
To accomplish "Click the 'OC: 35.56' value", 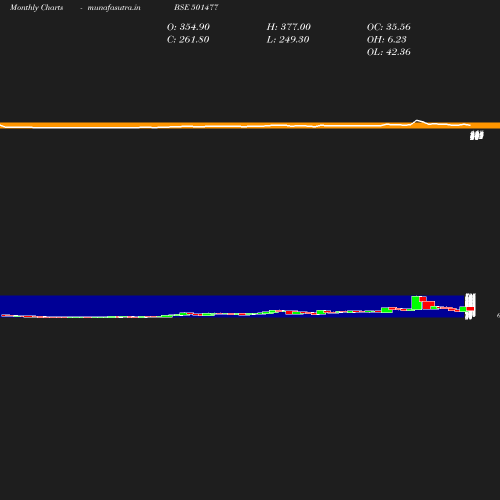I will pos(388,27).
